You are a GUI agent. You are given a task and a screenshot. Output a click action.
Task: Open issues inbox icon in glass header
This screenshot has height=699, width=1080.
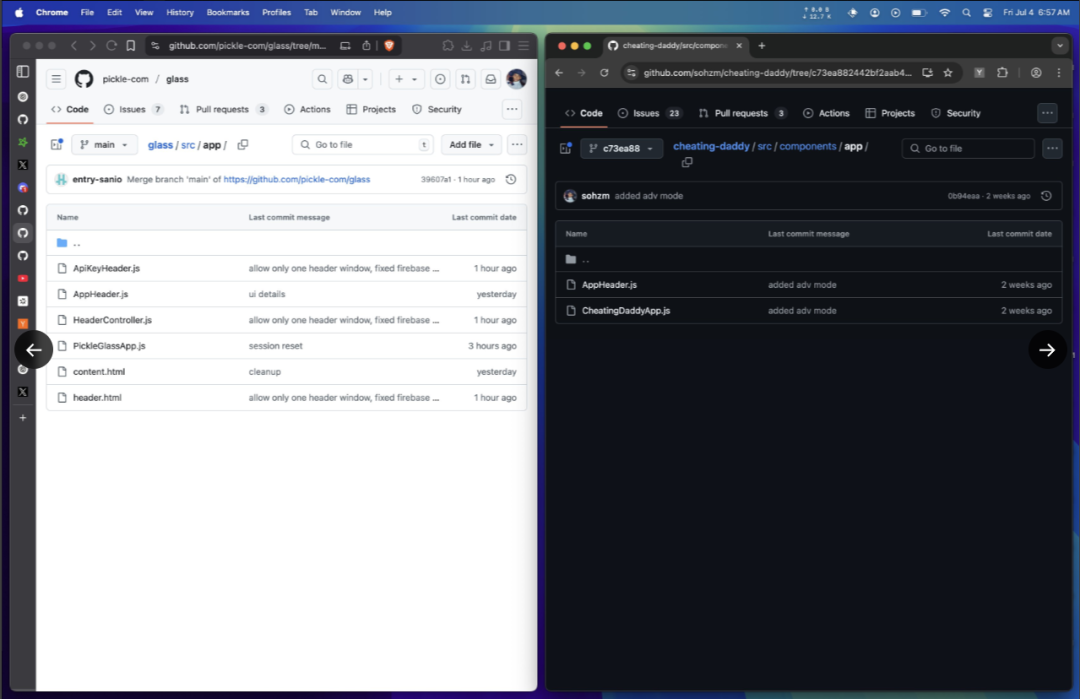440,79
